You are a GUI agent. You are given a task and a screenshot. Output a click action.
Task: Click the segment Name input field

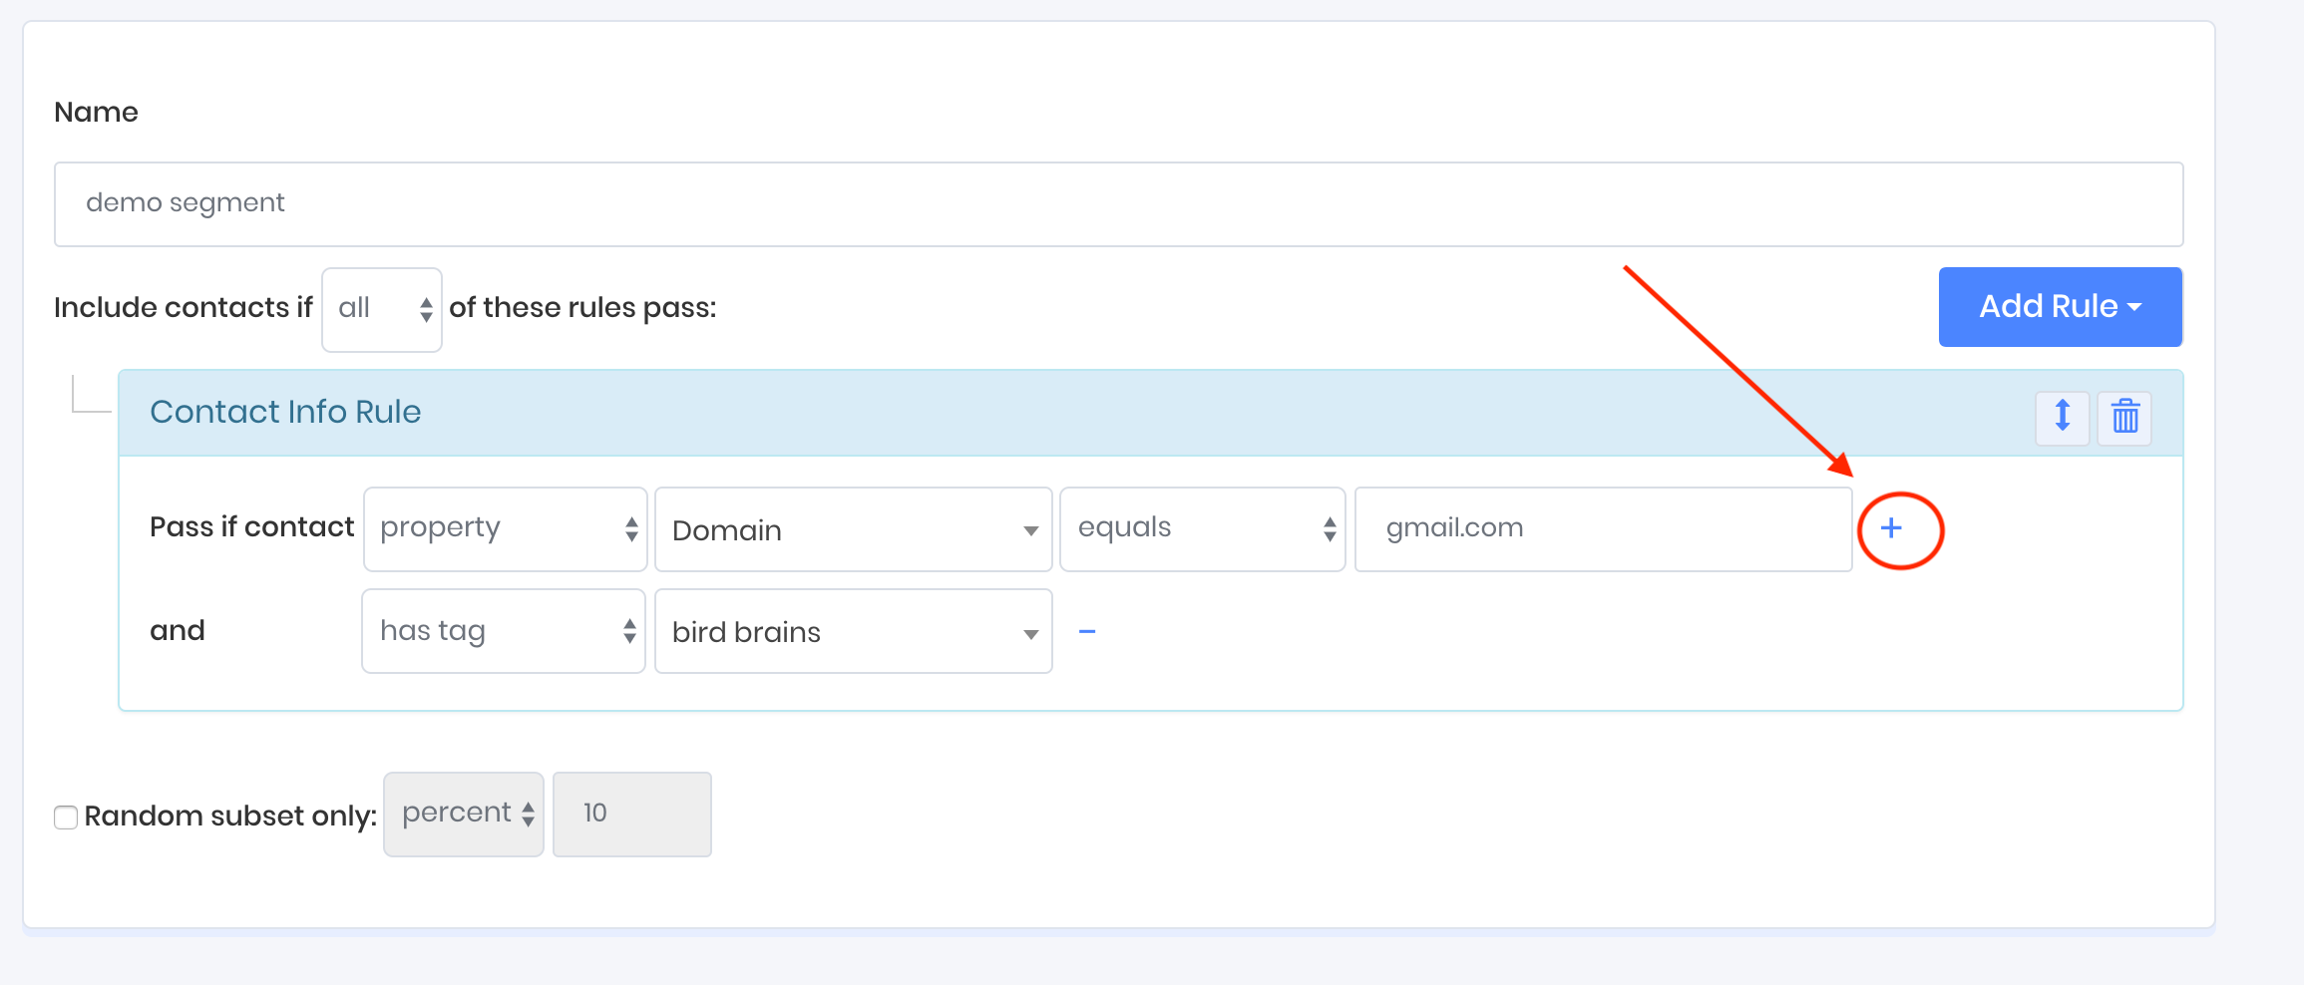click(x=1118, y=204)
